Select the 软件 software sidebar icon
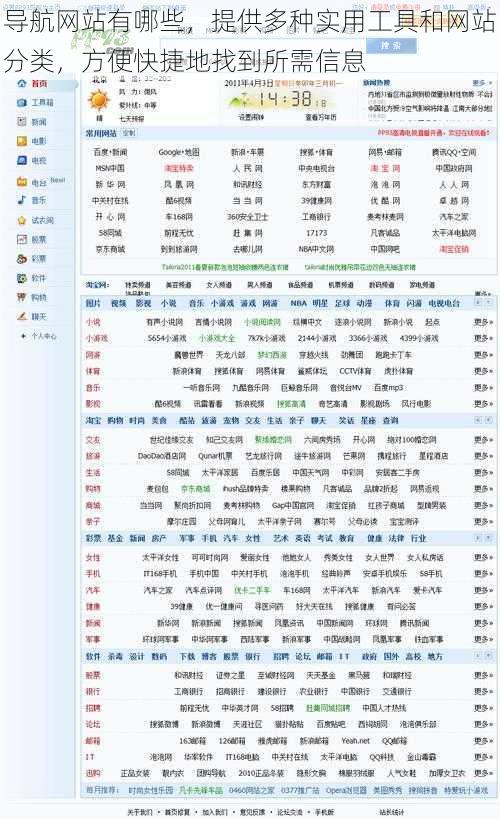The width and height of the screenshot is (500, 819). tap(21, 278)
